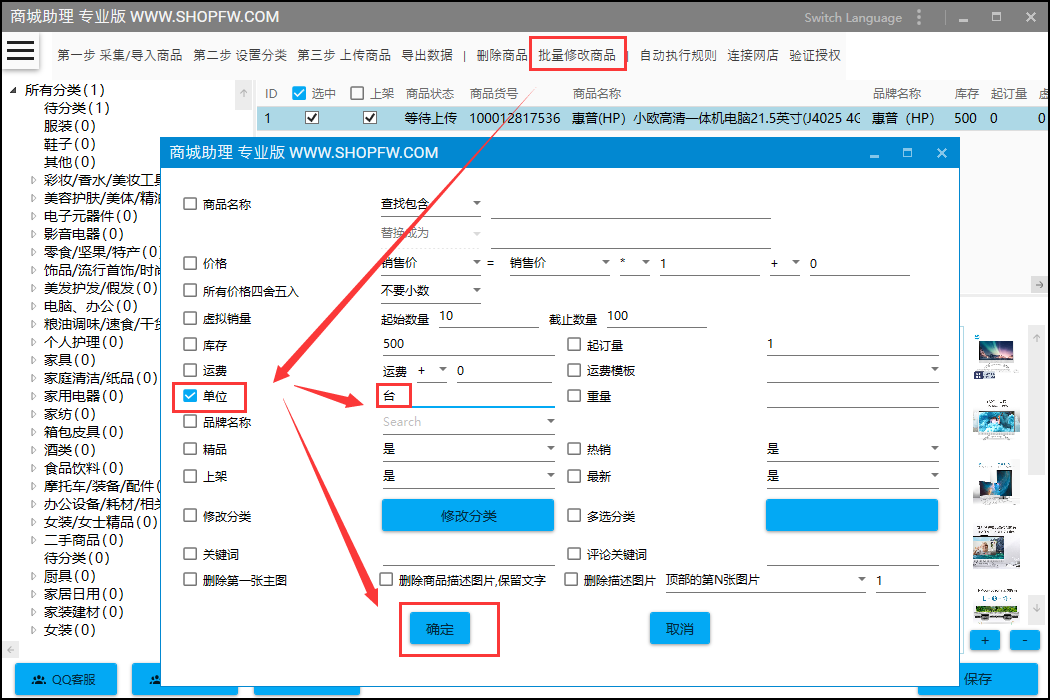Image resolution: width=1050 pixels, height=700 pixels.
Task: Click the thumbnail list scroll-up arrow
Action: pos(1036,338)
